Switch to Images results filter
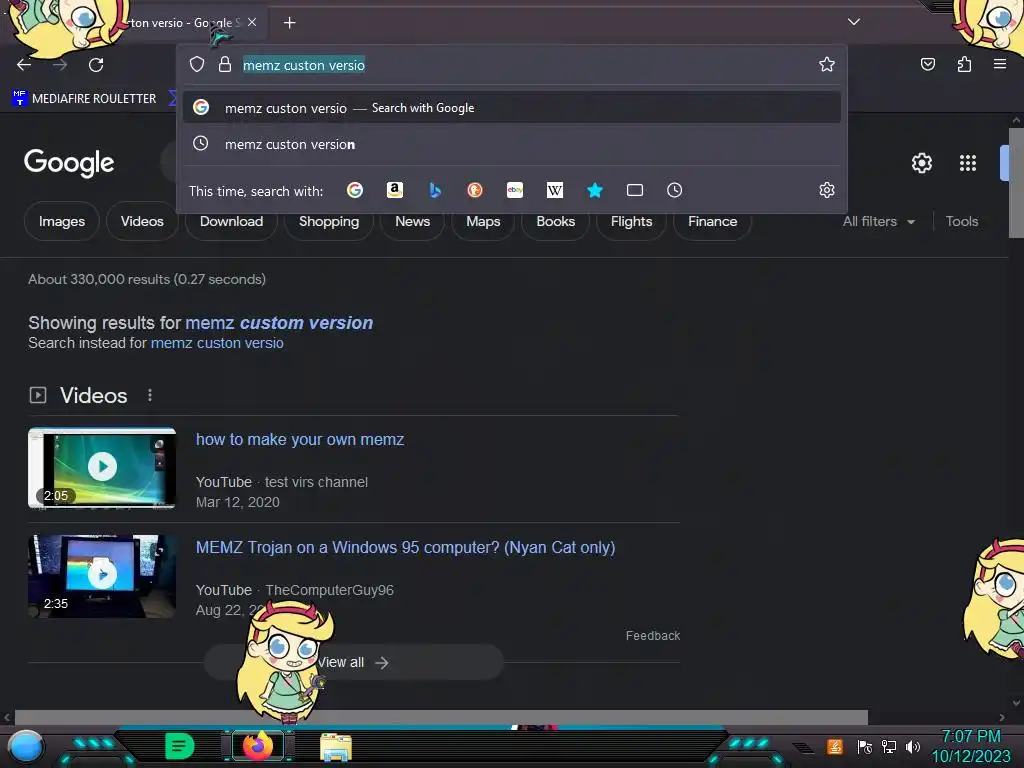This screenshot has width=1024, height=768. pyautogui.click(x=62, y=221)
